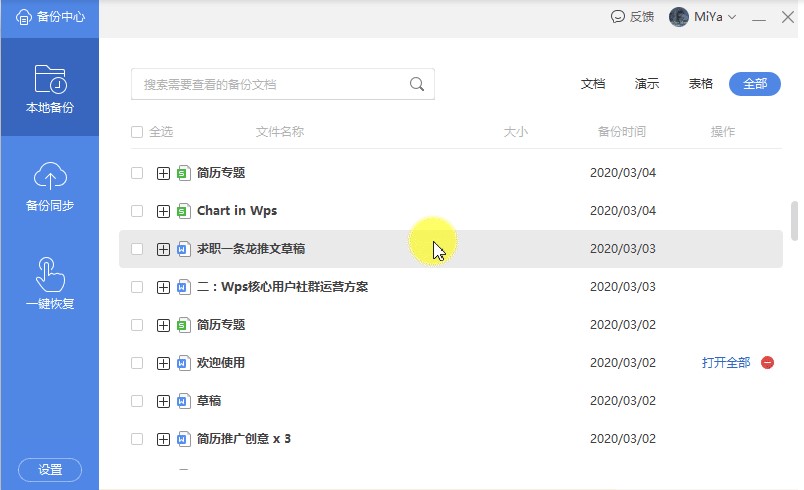The width and height of the screenshot is (804, 490).
Task: Click the 文件名称 column header
Action: pyautogui.click(x=280, y=132)
